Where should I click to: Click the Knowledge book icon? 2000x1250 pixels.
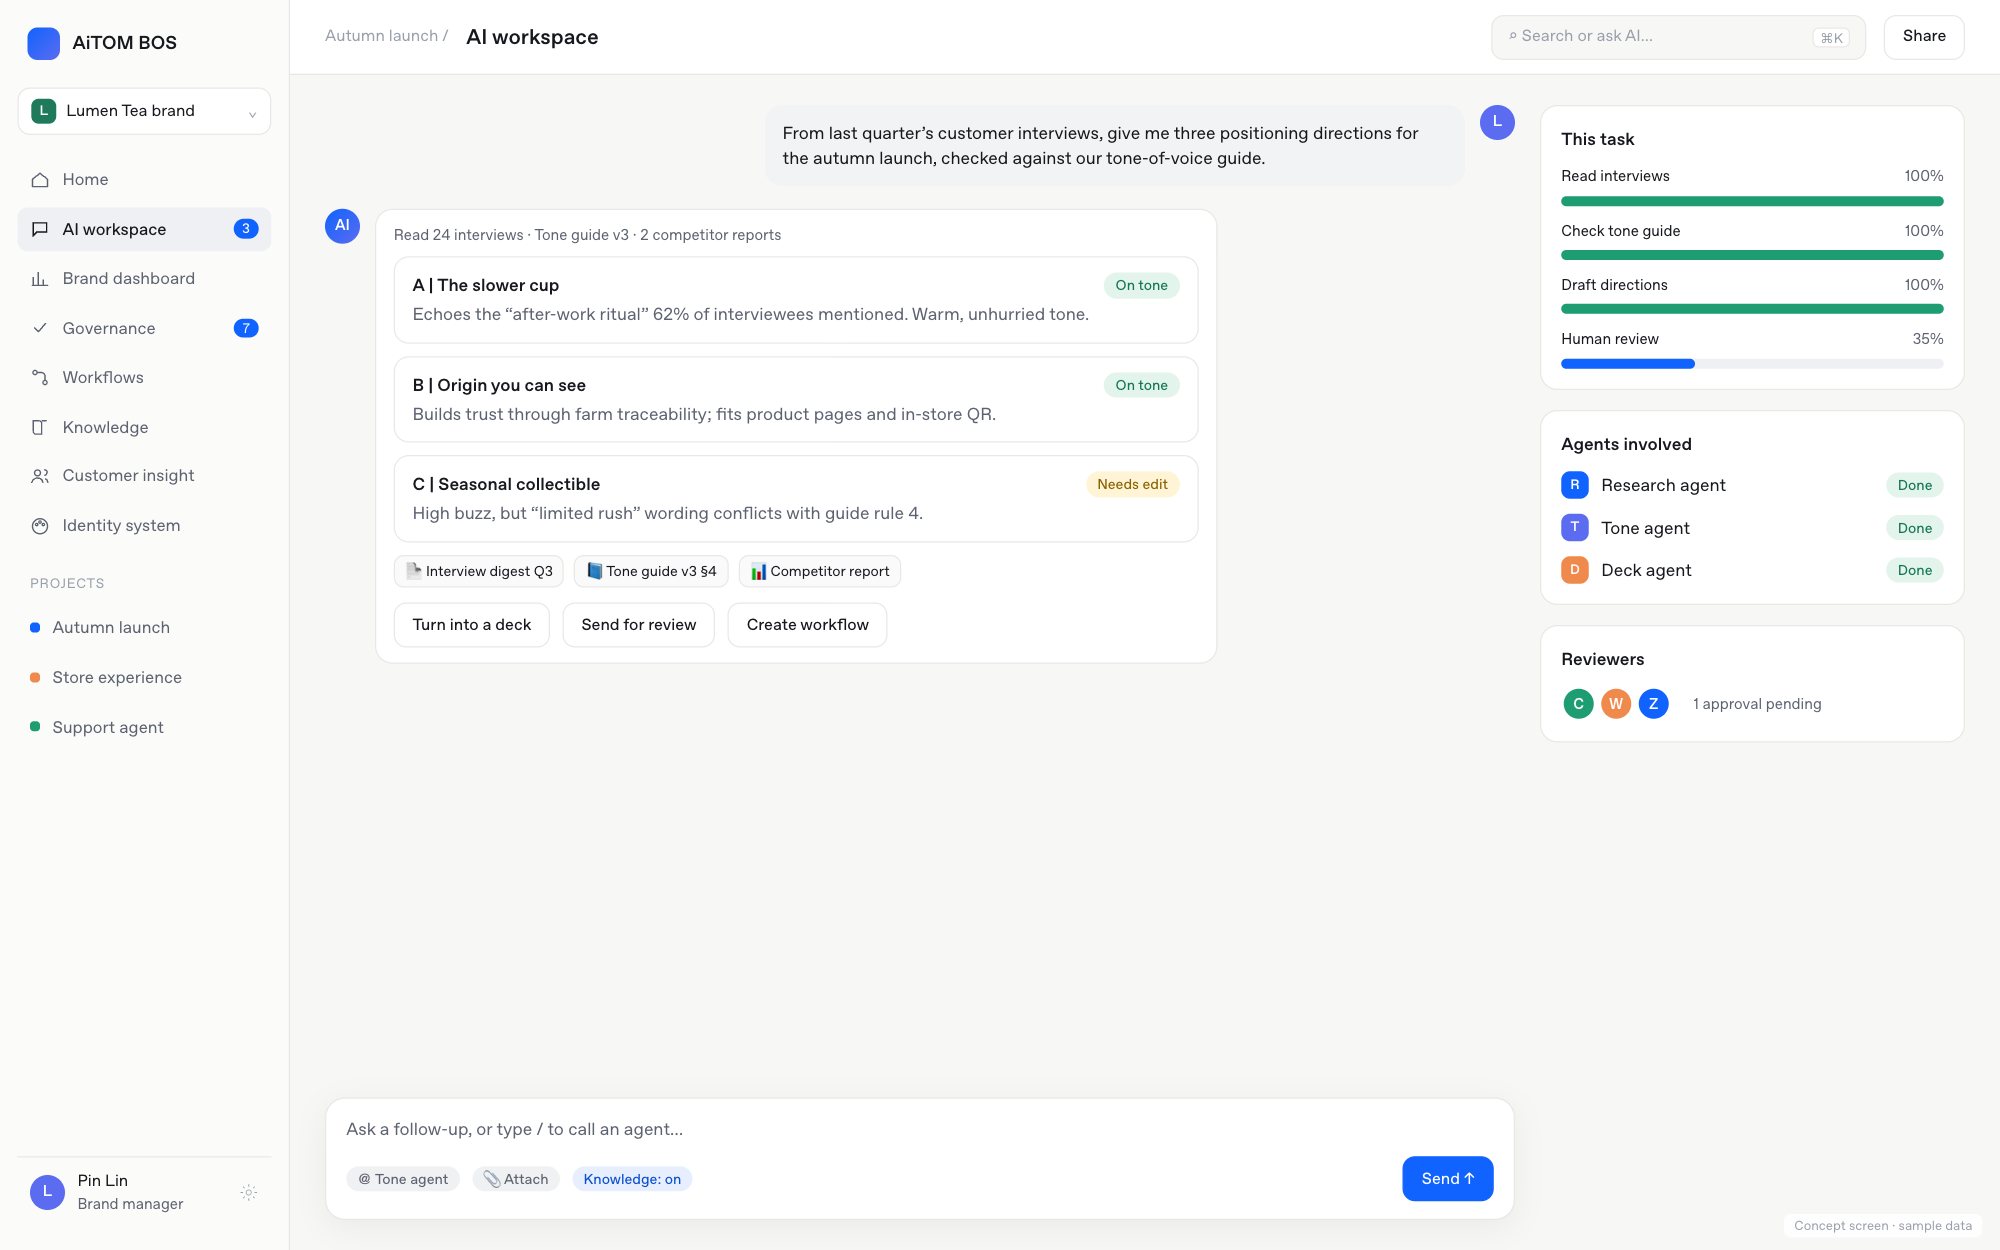click(40, 427)
